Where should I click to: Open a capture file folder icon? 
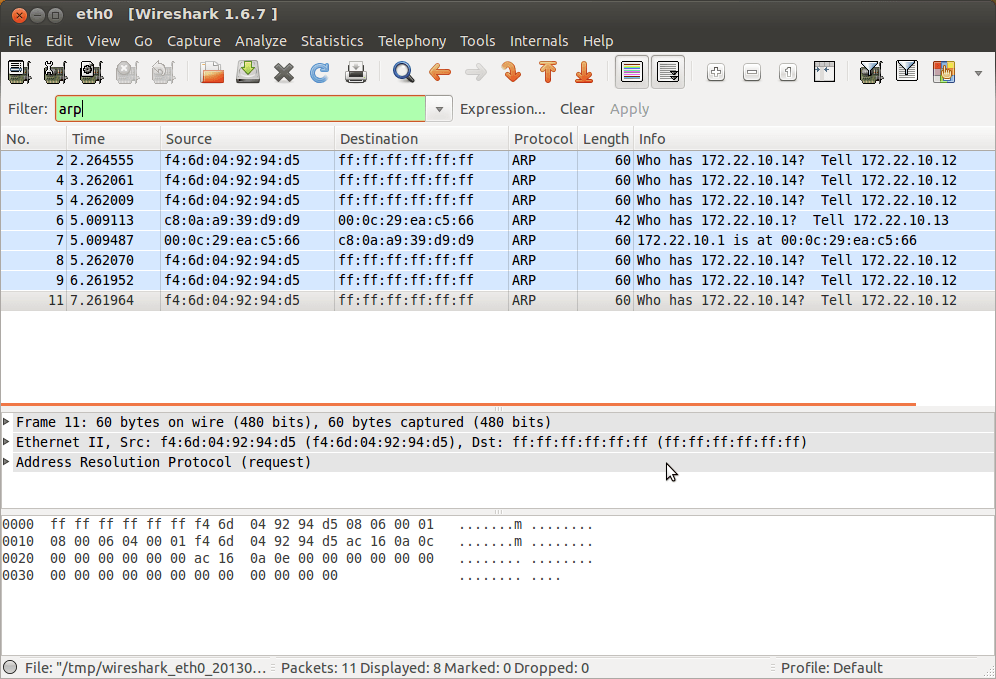212,72
